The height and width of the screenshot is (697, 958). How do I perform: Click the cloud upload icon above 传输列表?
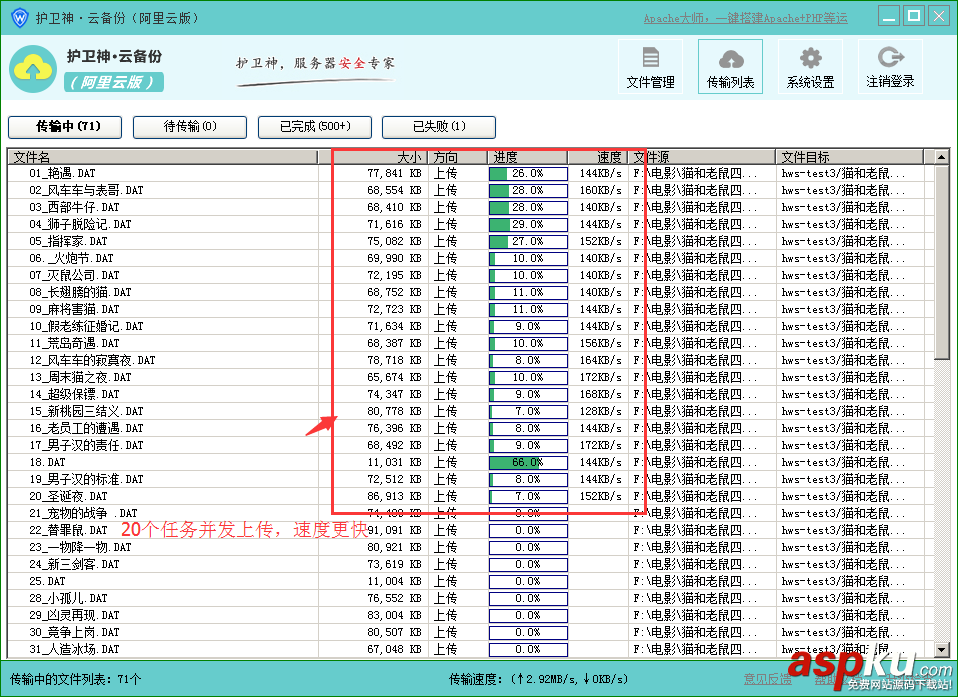[730, 58]
